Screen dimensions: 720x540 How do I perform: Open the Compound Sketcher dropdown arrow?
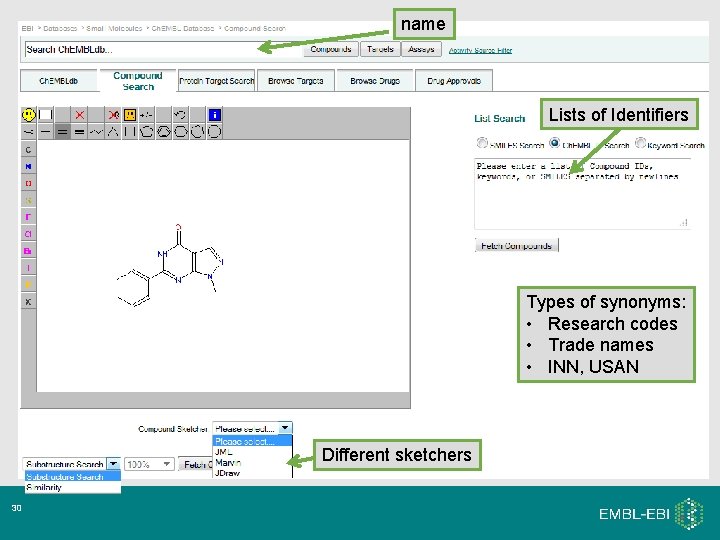pyautogui.click(x=285, y=428)
